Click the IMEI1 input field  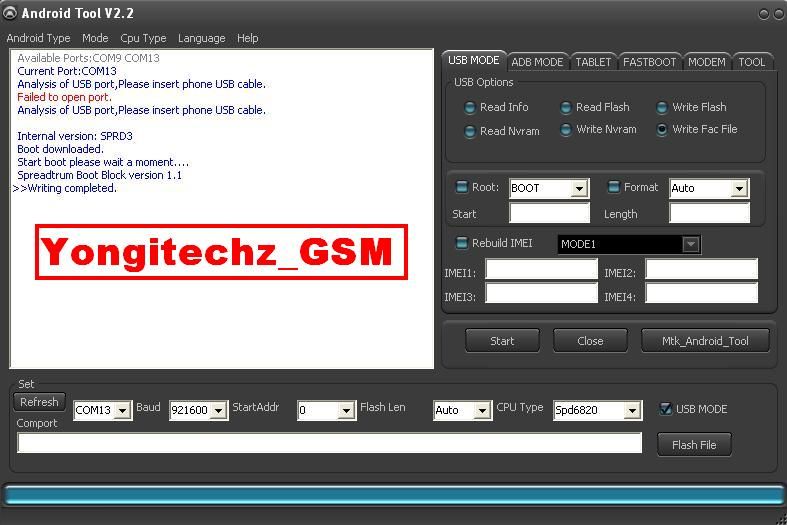click(x=541, y=270)
